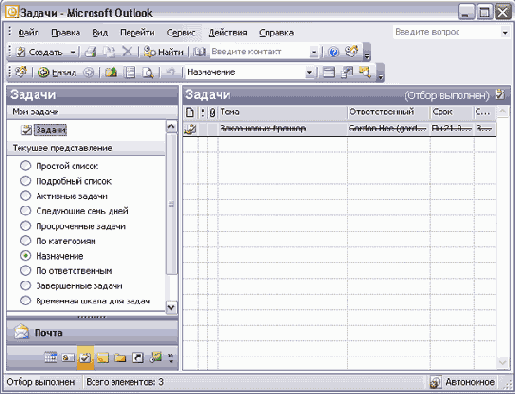Click the Microsoft Office Help icon
Viewport: 515px width, 394px height.
pos(333,52)
